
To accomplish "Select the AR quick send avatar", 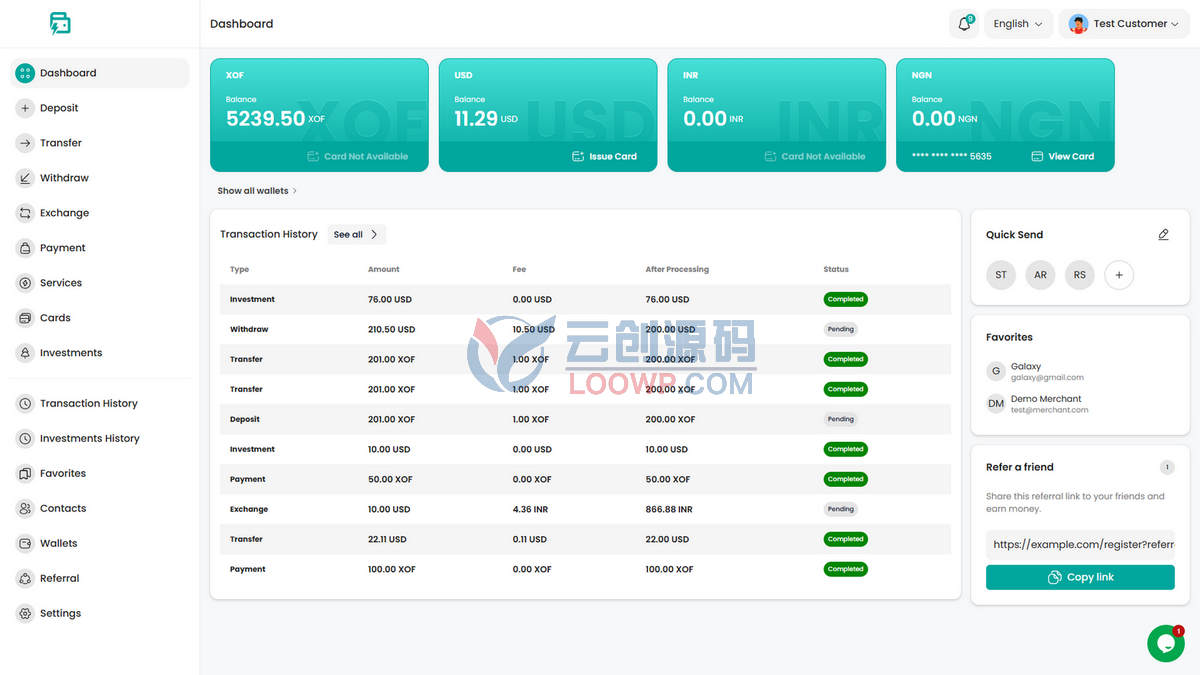I will (1040, 275).
